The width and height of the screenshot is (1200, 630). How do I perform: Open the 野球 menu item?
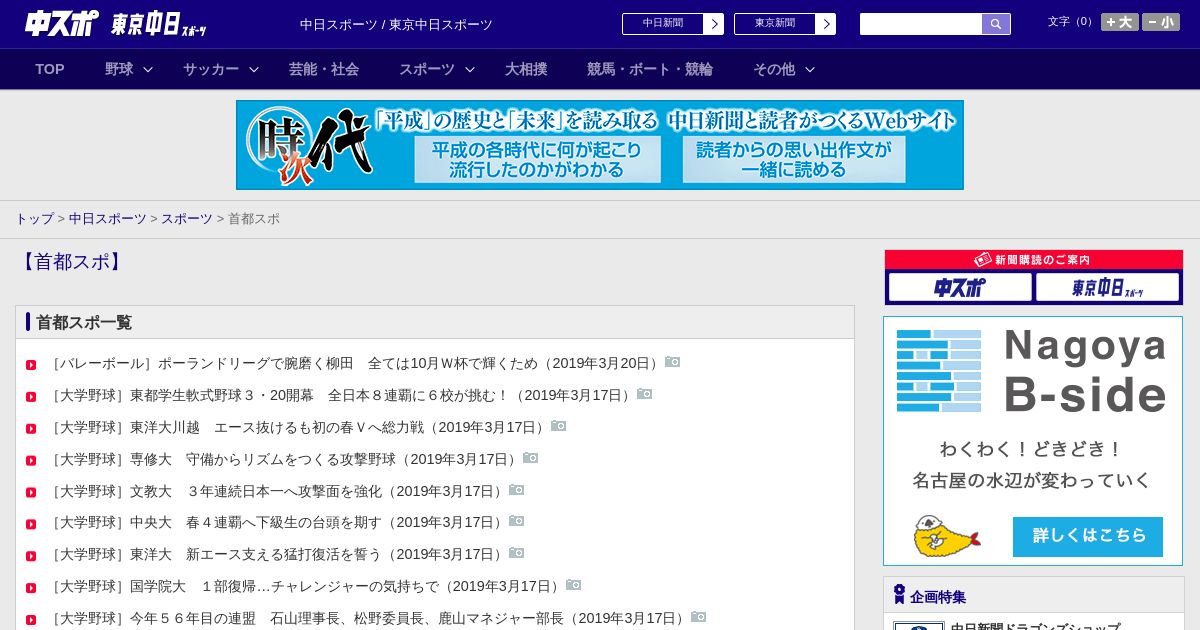click(119, 69)
